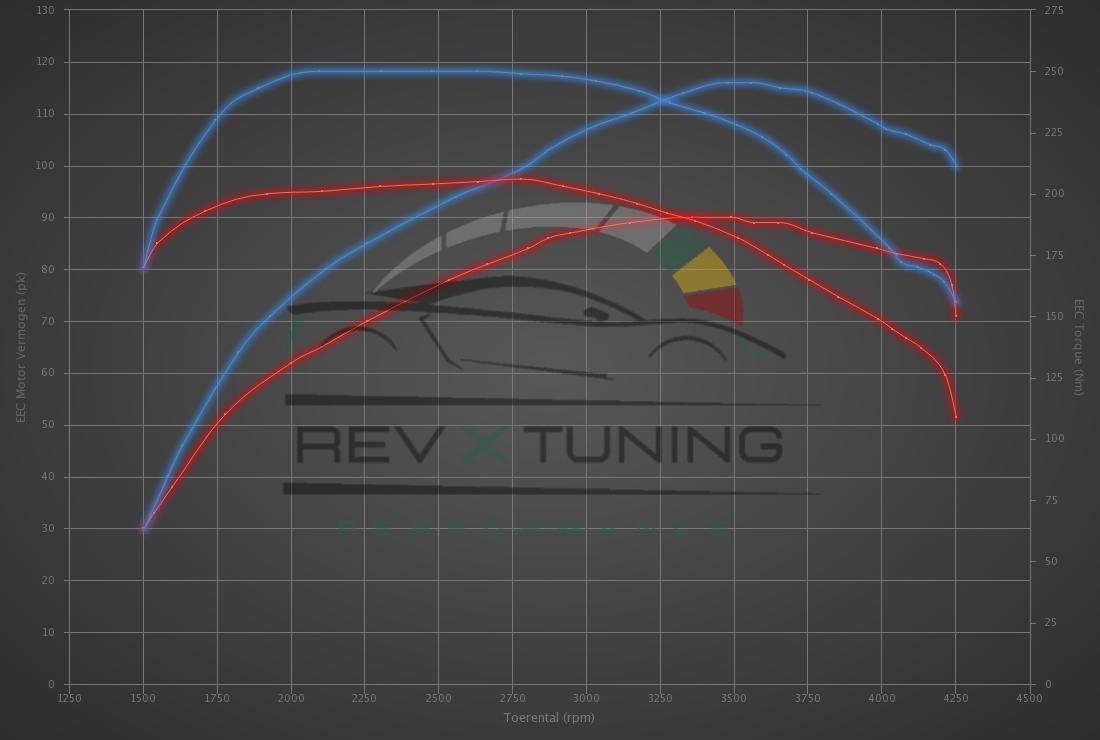This screenshot has width=1100, height=740.
Task: Click the 275 label on the right torque axis
Action: tap(1053, 10)
